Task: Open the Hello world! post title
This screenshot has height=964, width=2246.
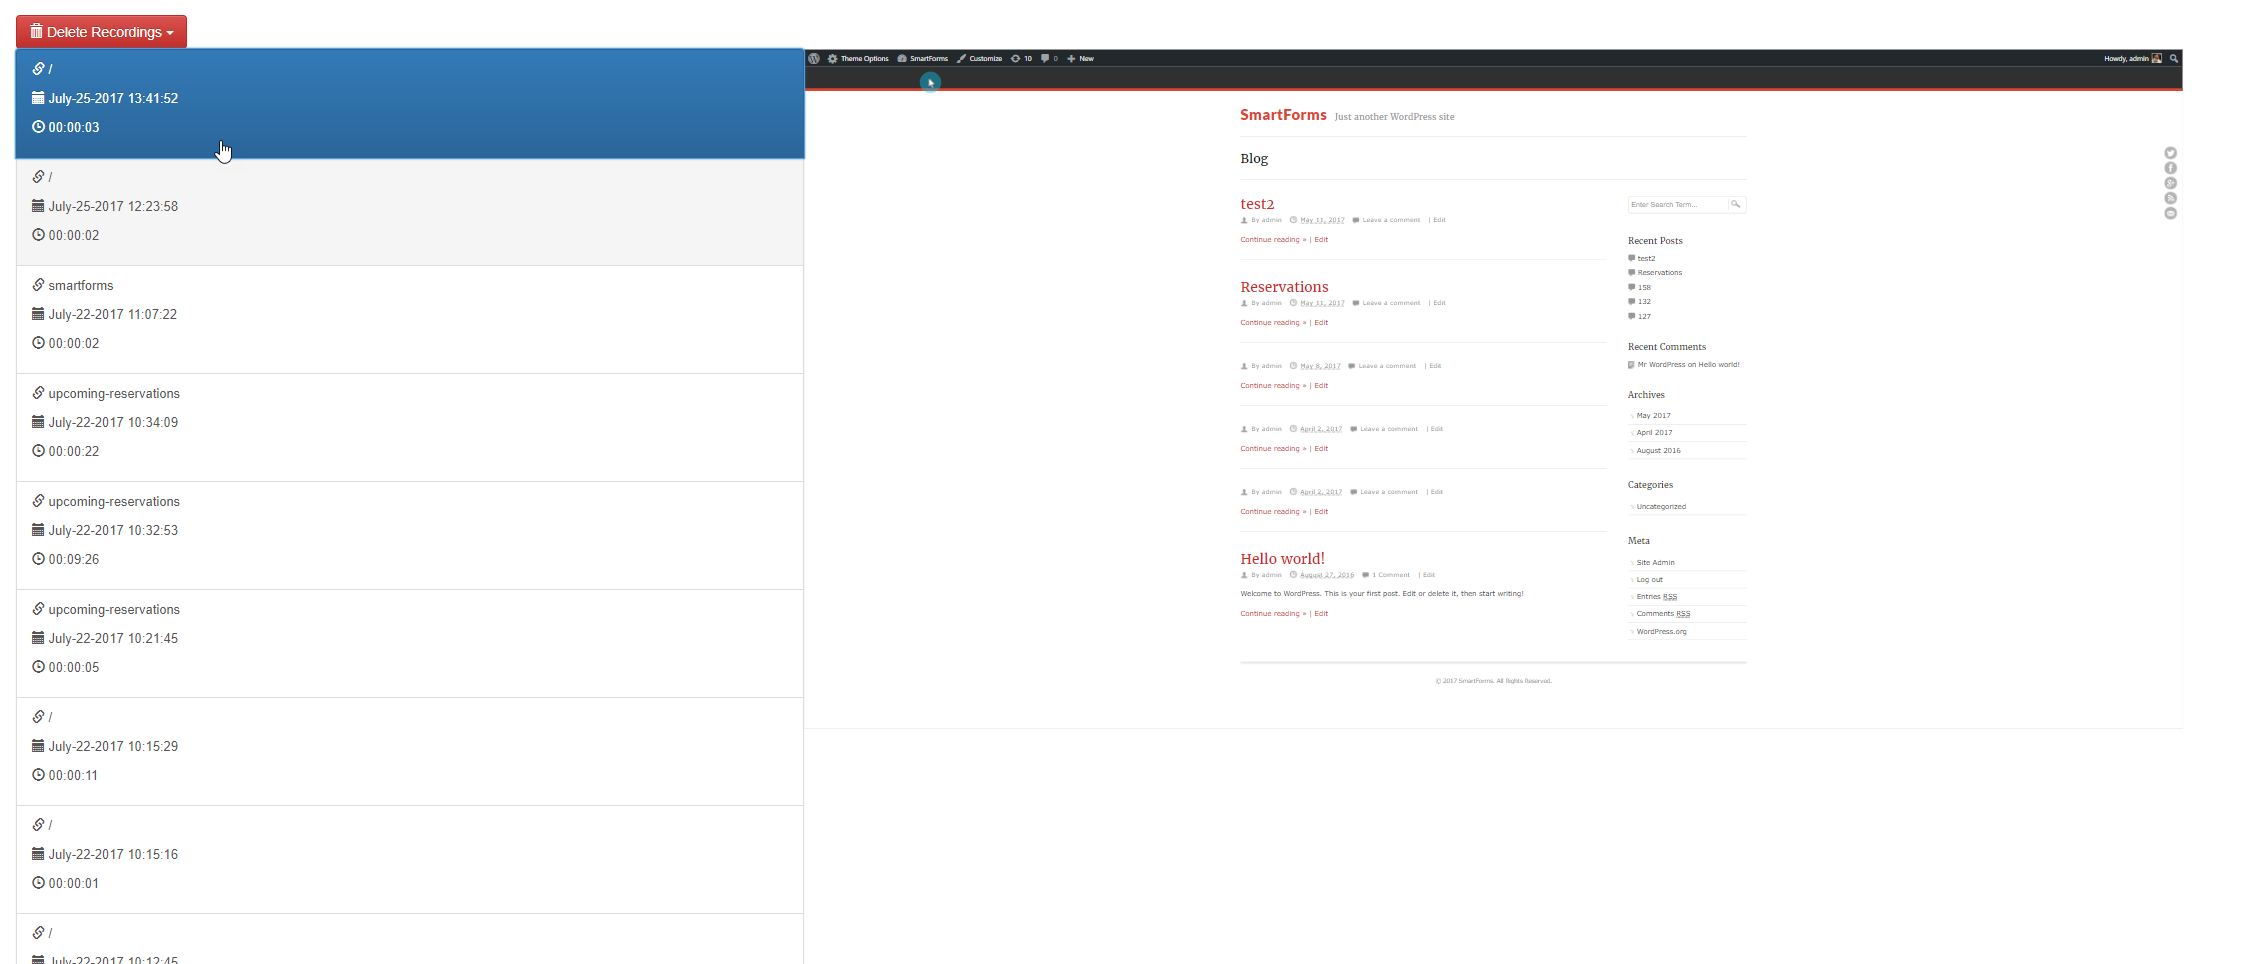Action: click(1282, 559)
